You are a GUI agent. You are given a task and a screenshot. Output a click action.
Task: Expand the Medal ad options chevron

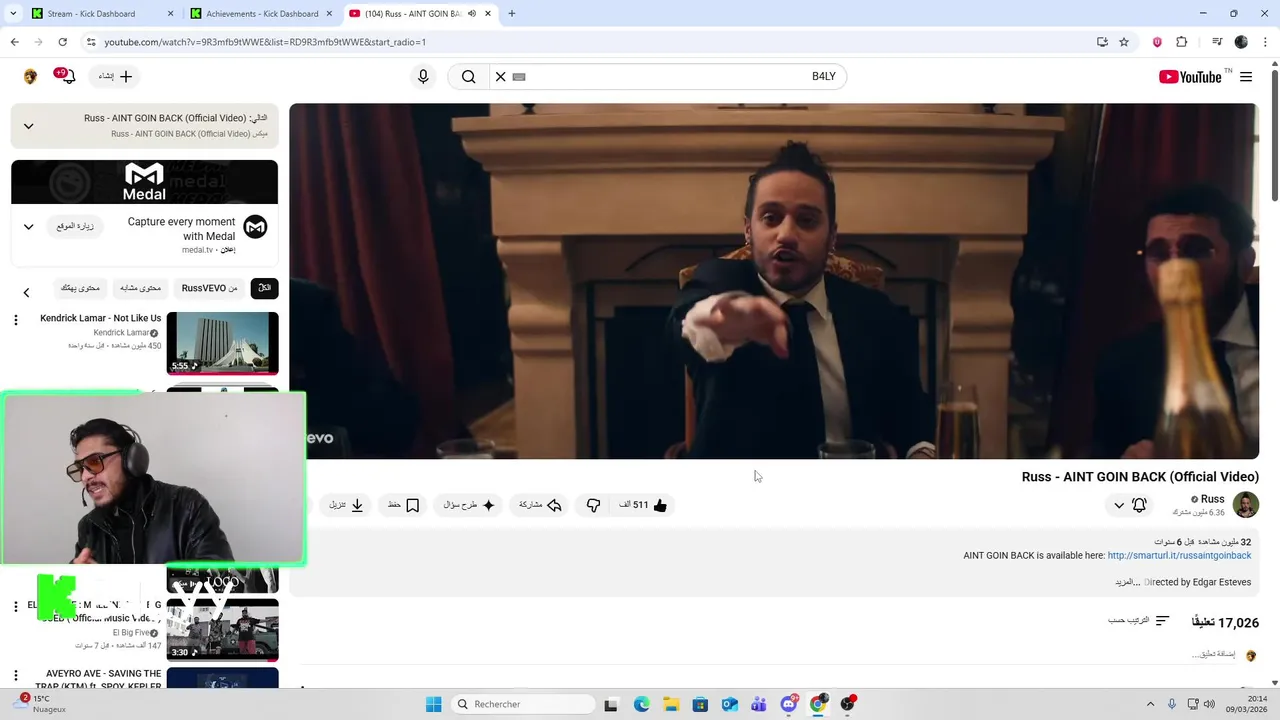point(28,227)
